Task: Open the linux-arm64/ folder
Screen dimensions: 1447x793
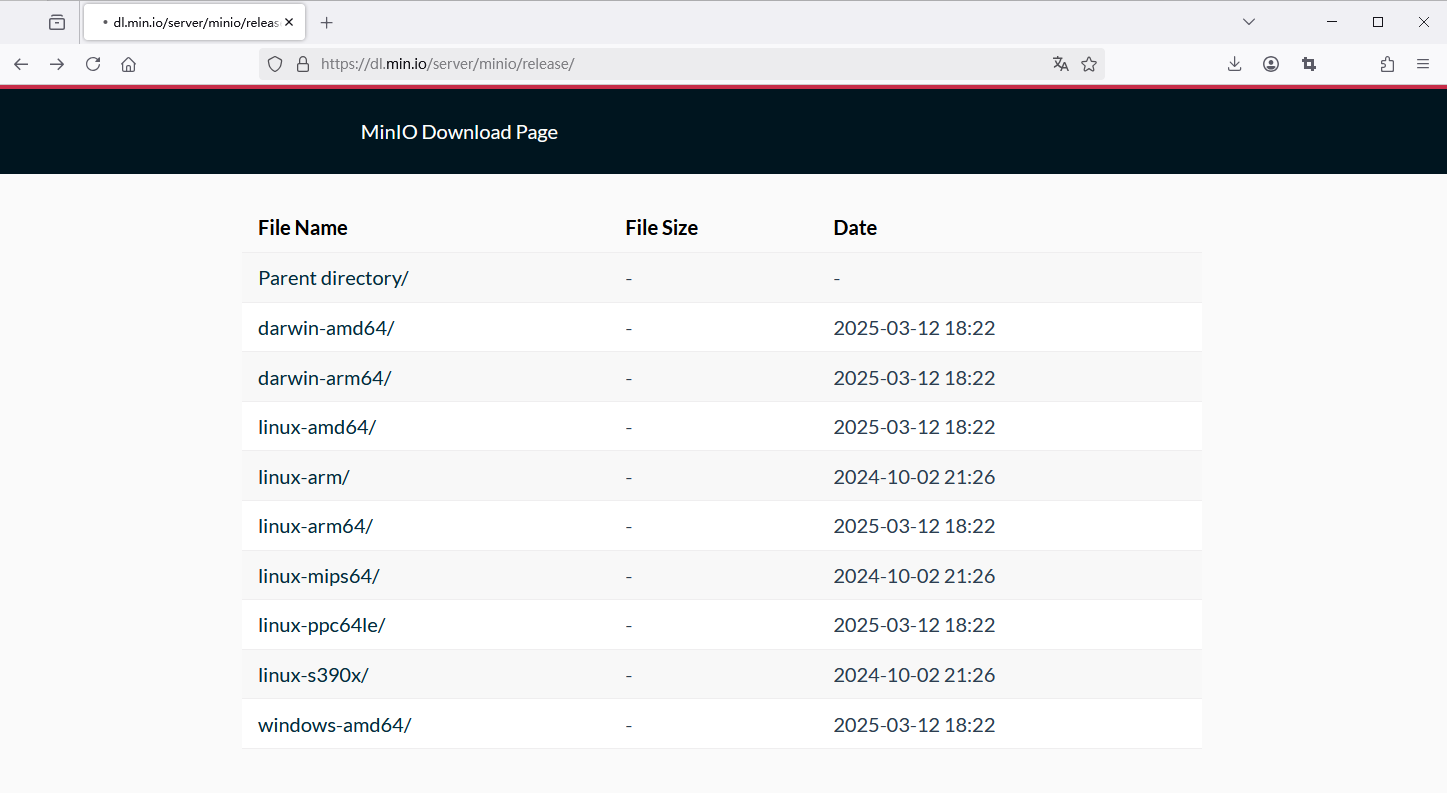Action: [x=316, y=526]
